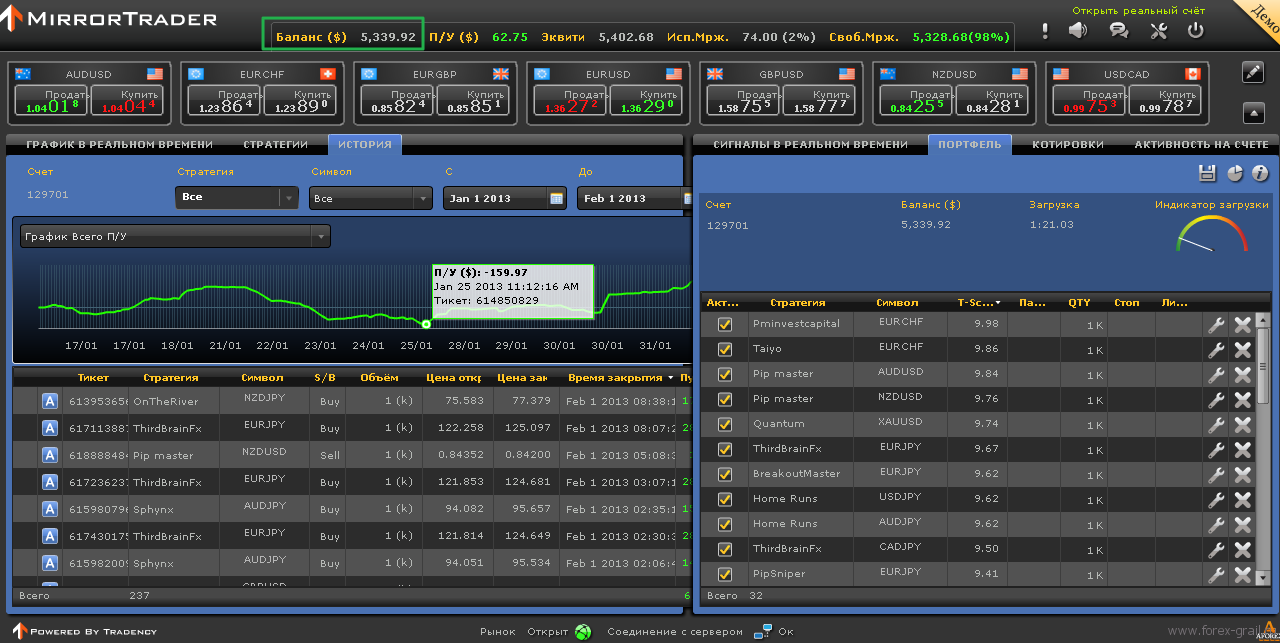Open wrench settings for PipSniper strategy
The height and width of the screenshot is (643, 1280).
(x=1216, y=574)
